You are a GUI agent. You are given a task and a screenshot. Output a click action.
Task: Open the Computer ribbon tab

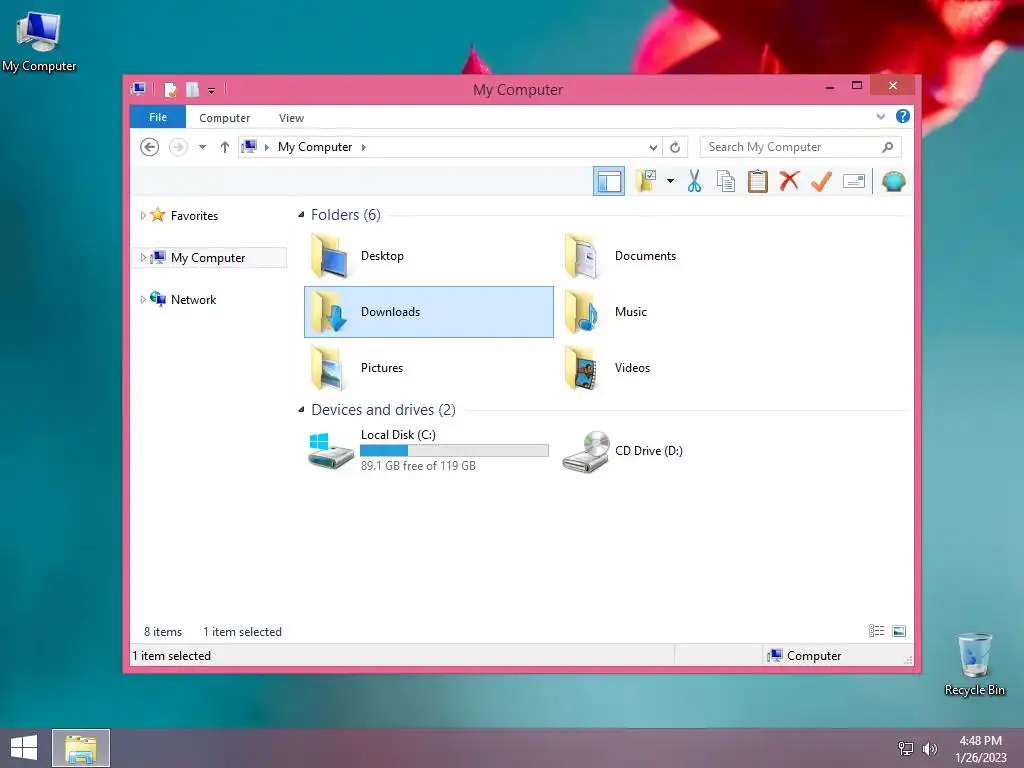click(x=225, y=118)
